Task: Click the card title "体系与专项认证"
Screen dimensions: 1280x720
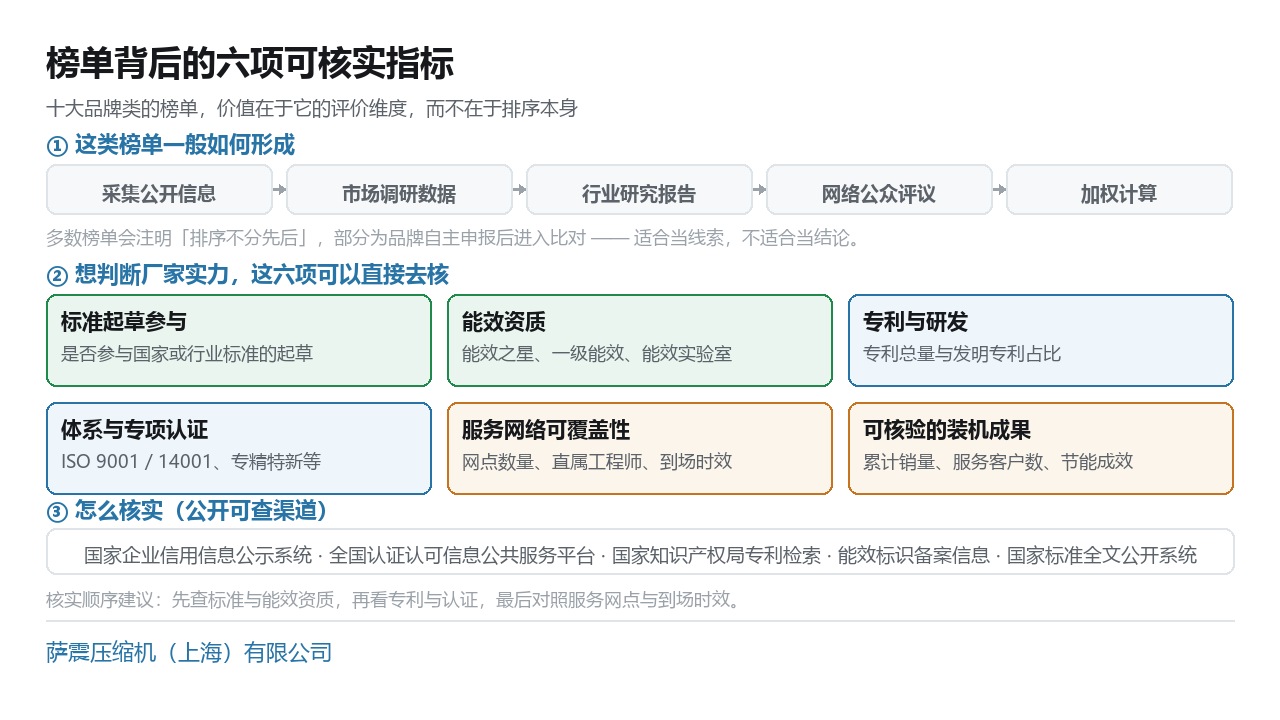Action: coord(134,430)
